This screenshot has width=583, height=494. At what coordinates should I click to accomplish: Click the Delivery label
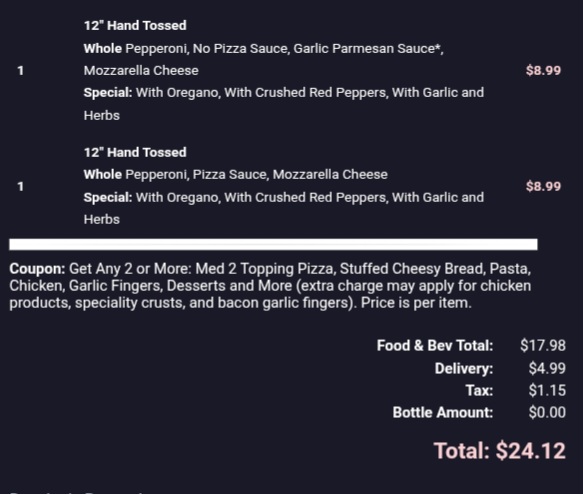(464, 368)
